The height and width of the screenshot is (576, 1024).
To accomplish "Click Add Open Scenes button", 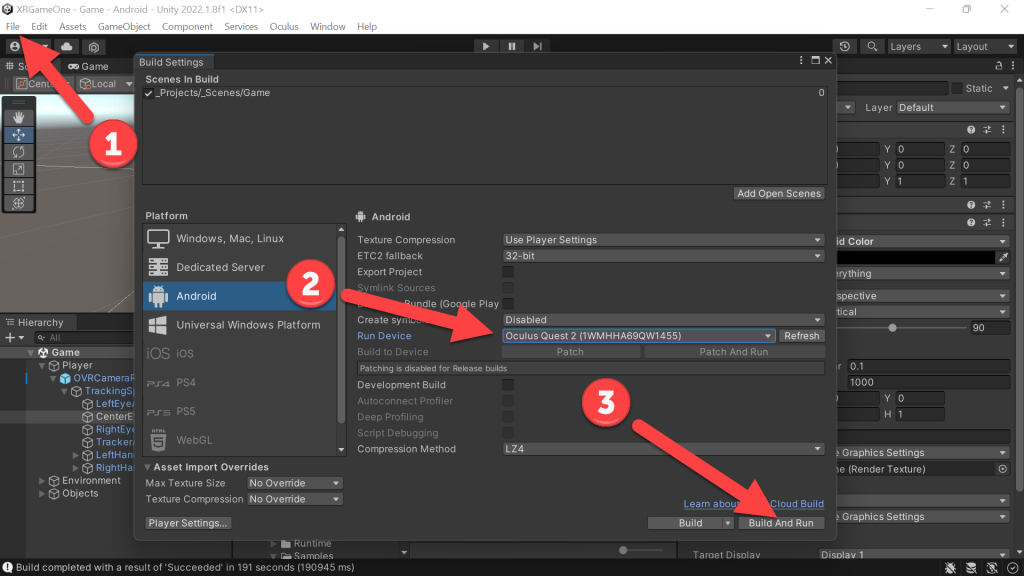I will [x=779, y=193].
